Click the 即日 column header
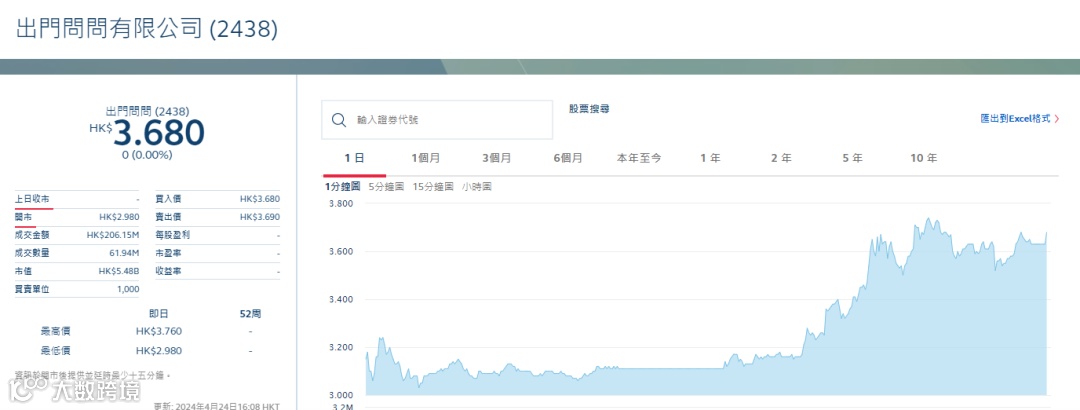The width and height of the screenshot is (1080, 410). click(x=159, y=314)
